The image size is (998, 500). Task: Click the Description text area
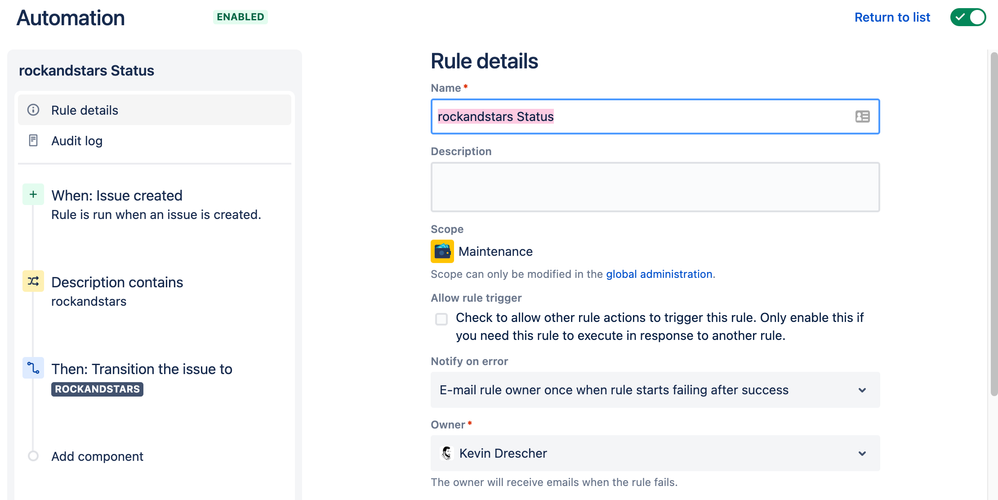point(655,187)
